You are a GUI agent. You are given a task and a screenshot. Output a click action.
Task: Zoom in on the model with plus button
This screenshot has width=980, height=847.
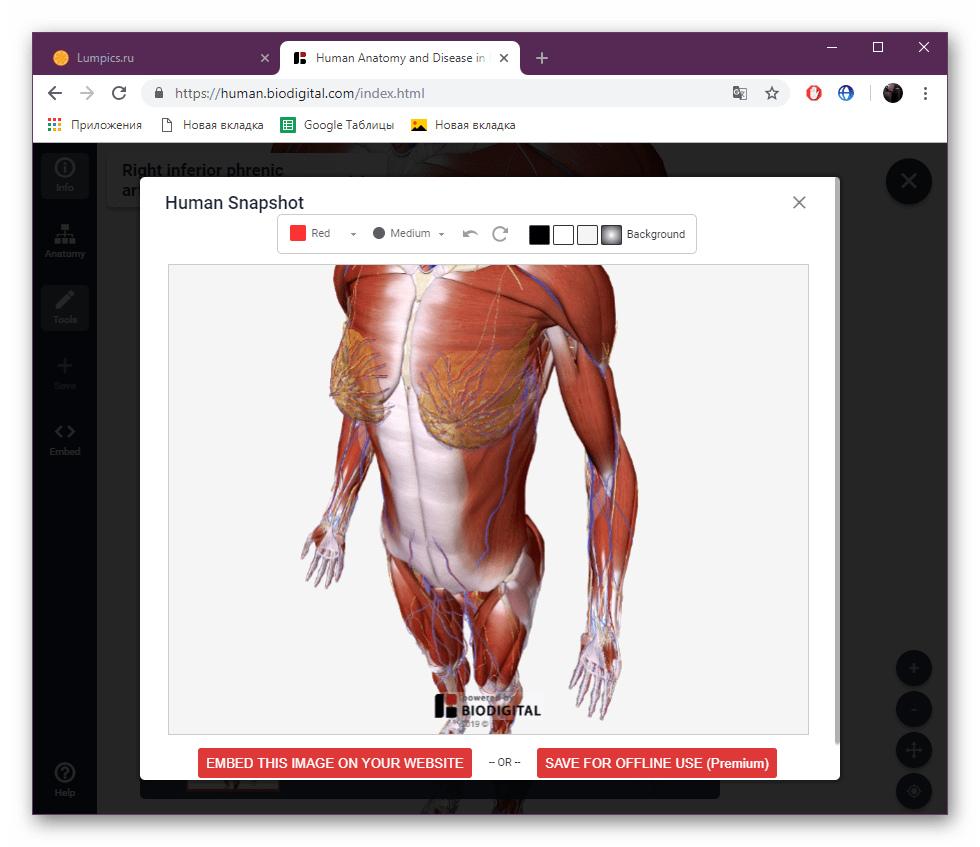(x=913, y=667)
